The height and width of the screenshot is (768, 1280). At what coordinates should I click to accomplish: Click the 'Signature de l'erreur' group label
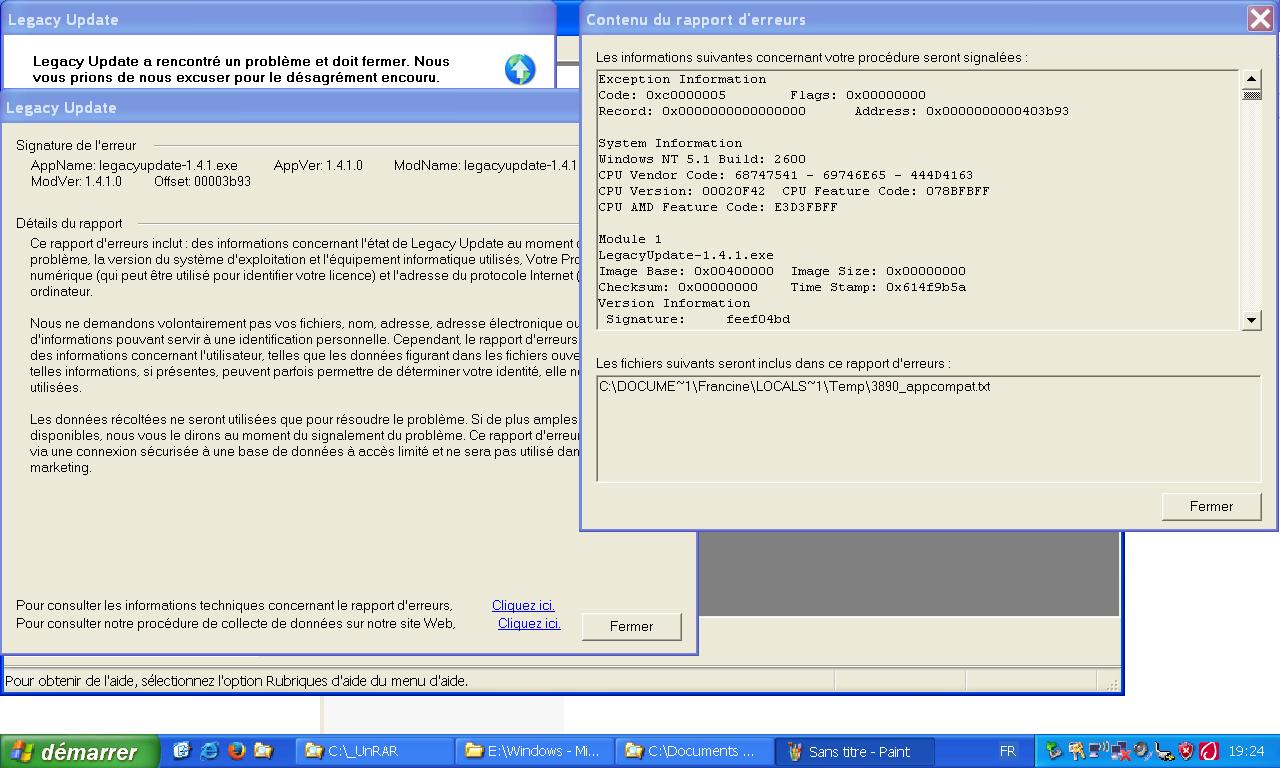[x=76, y=145]
